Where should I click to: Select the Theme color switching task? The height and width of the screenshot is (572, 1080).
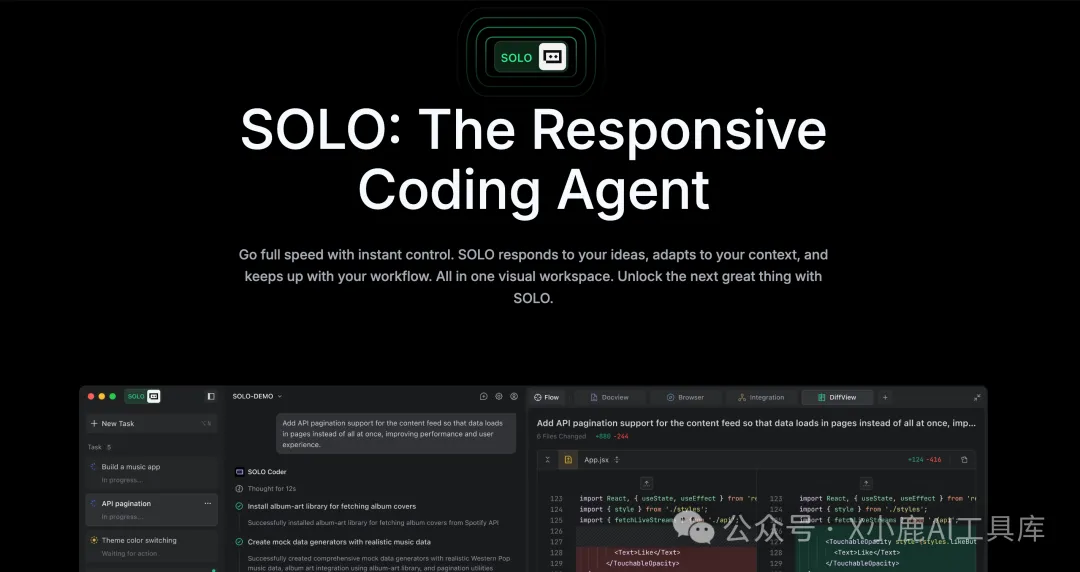tap(152, 547)
